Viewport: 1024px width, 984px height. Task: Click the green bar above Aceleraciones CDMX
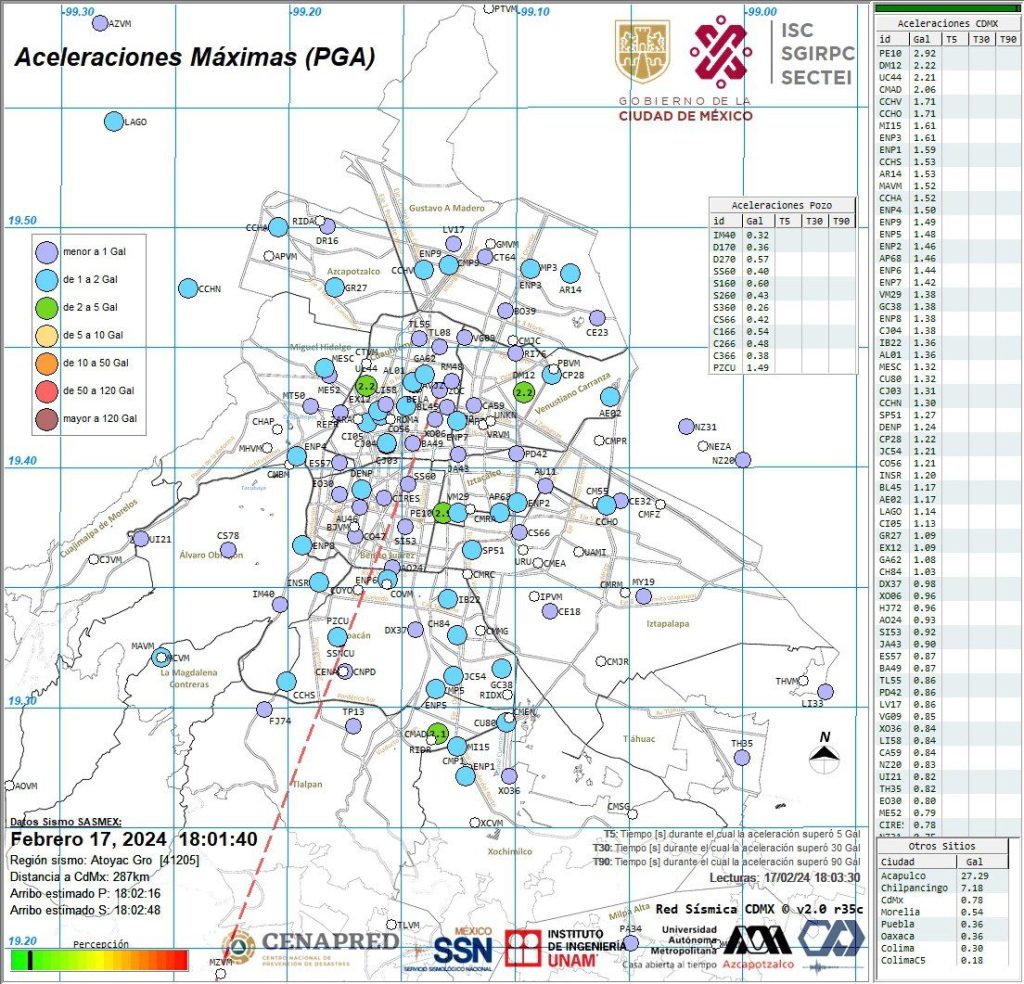tap(946, 8)
